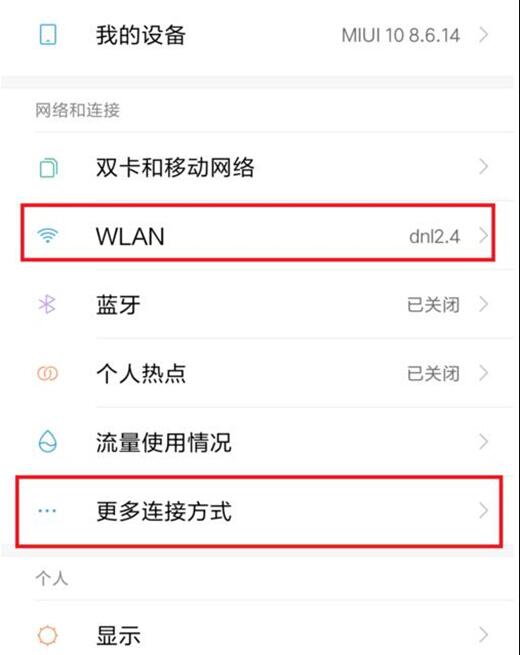Tap the dual SIM card icon
The width and height of the screenshot is (520, 655).
pos(48,168)
